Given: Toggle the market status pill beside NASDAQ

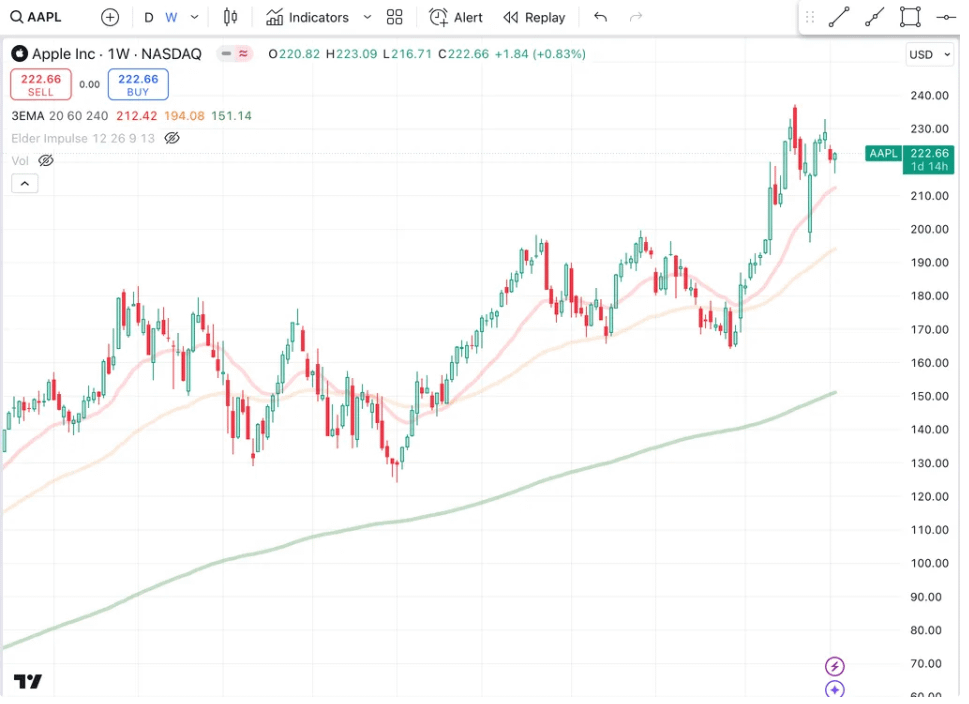Looking at the screenshot, I should click(x=235, y=54).
